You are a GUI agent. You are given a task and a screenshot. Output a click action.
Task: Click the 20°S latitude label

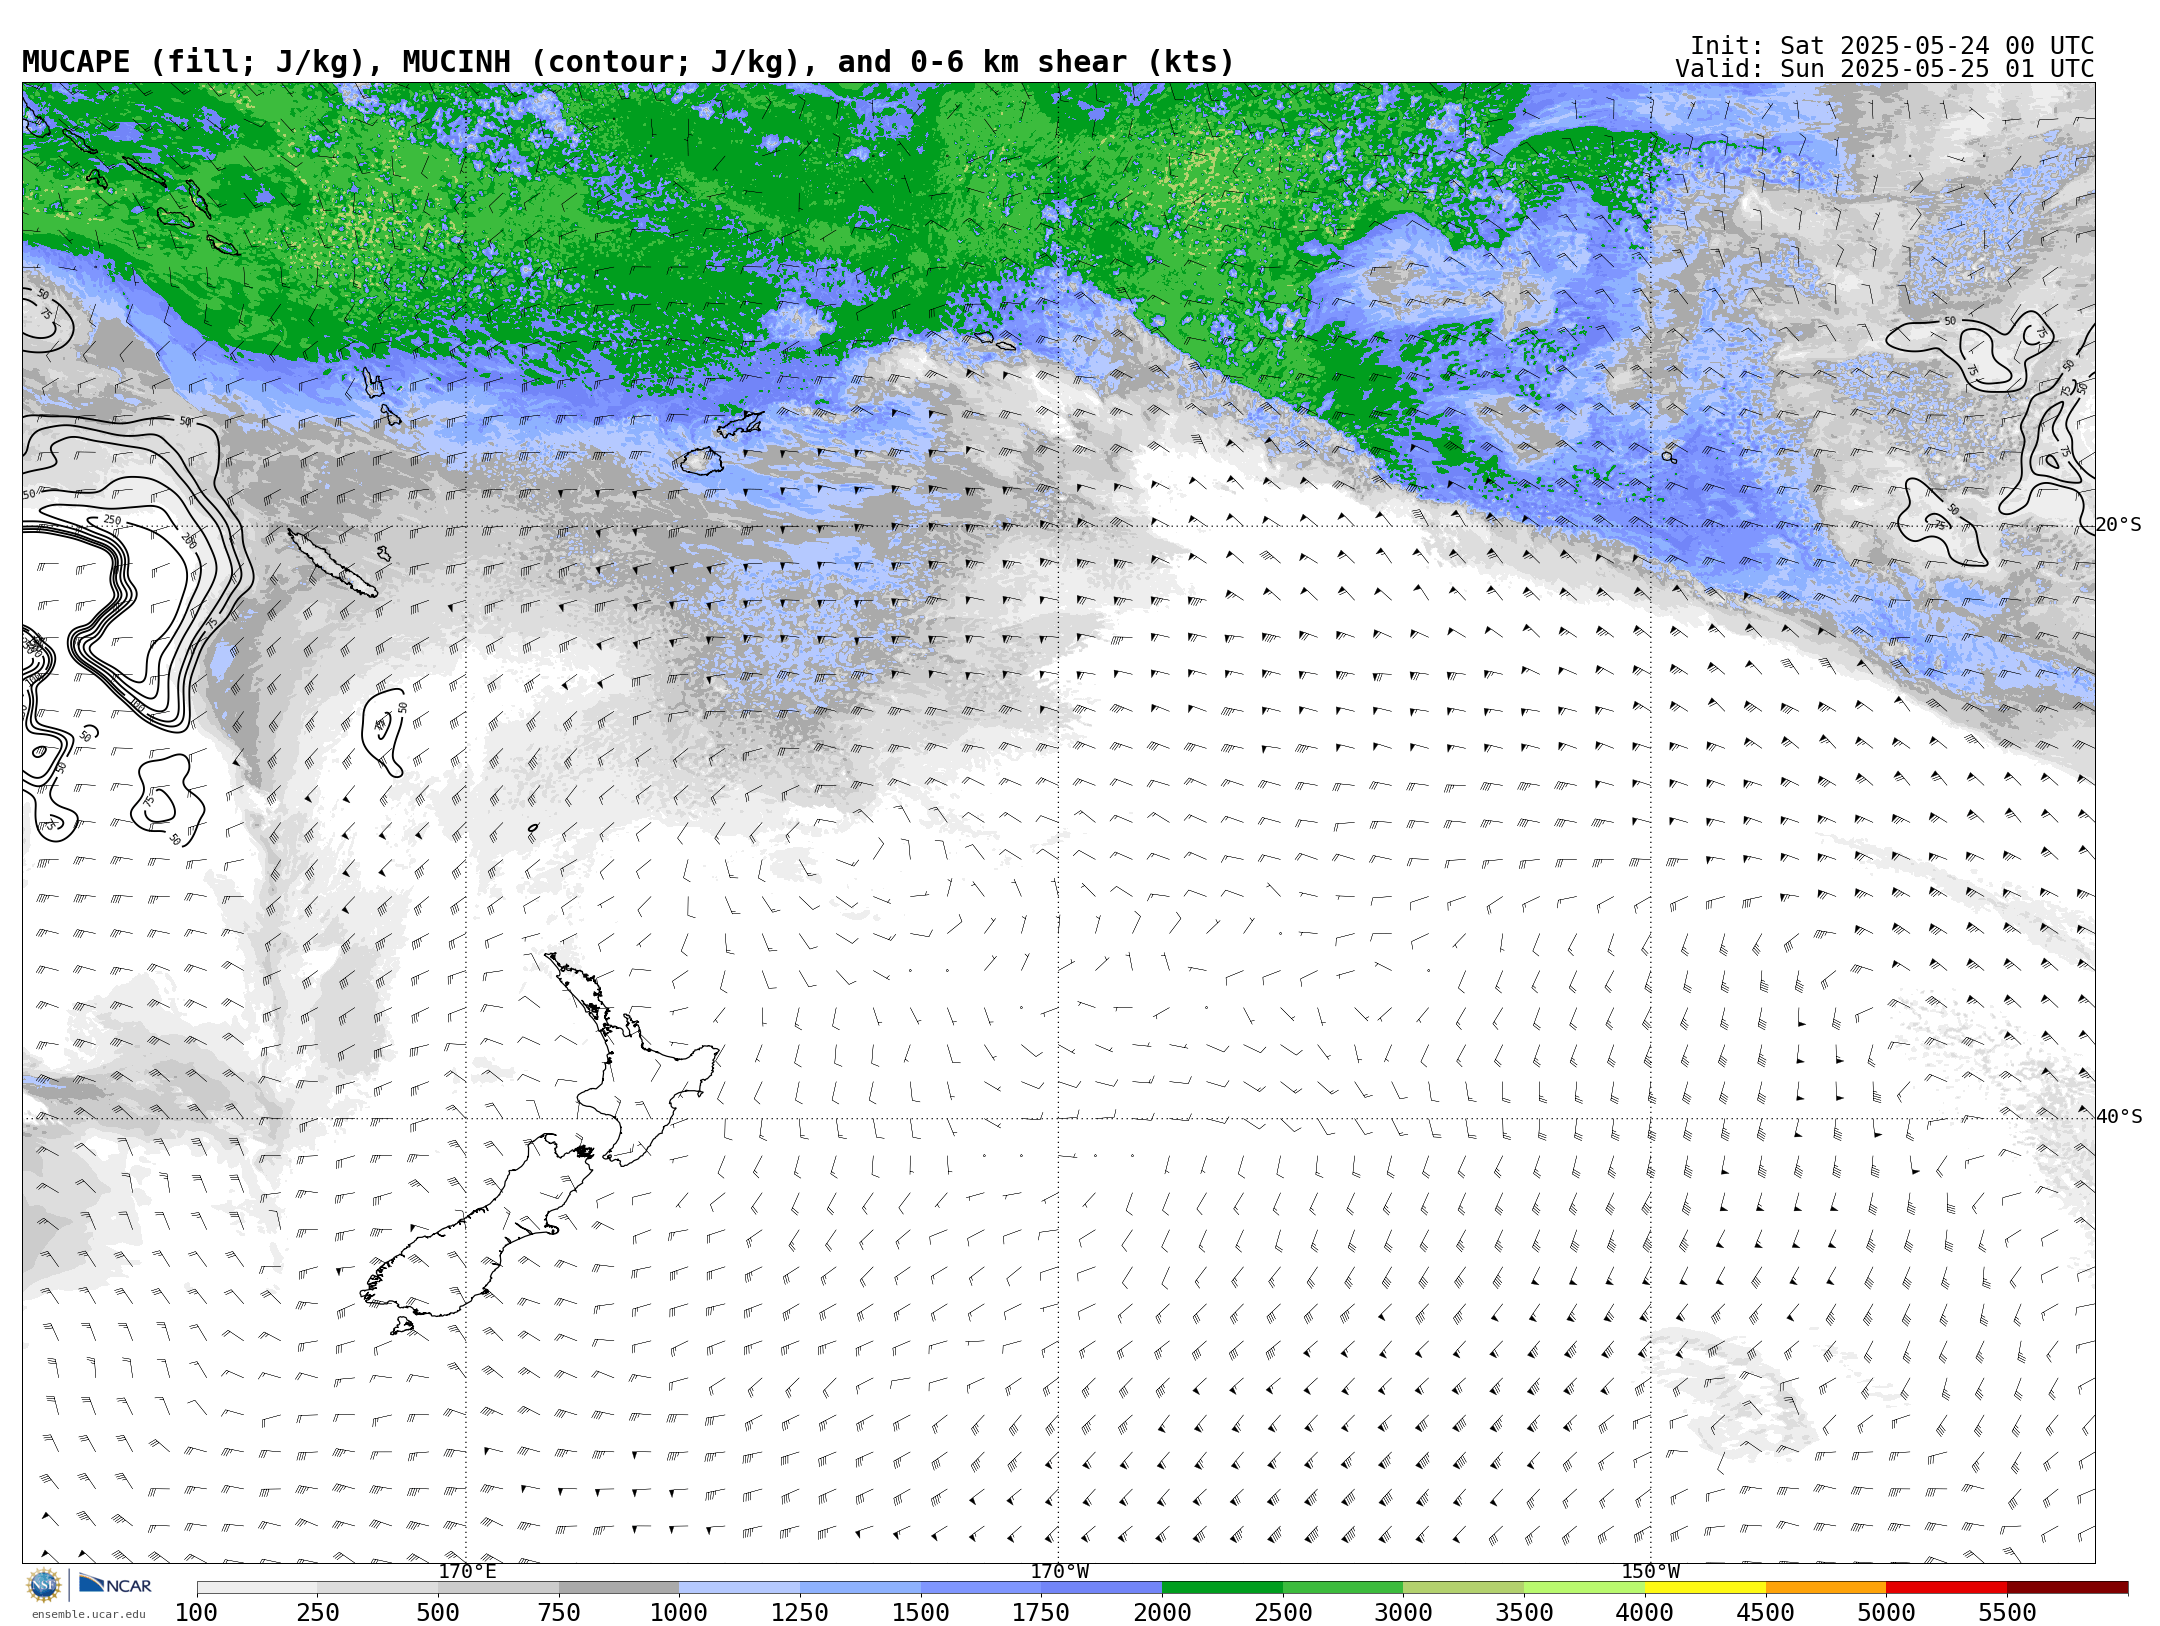point(2119,525)
